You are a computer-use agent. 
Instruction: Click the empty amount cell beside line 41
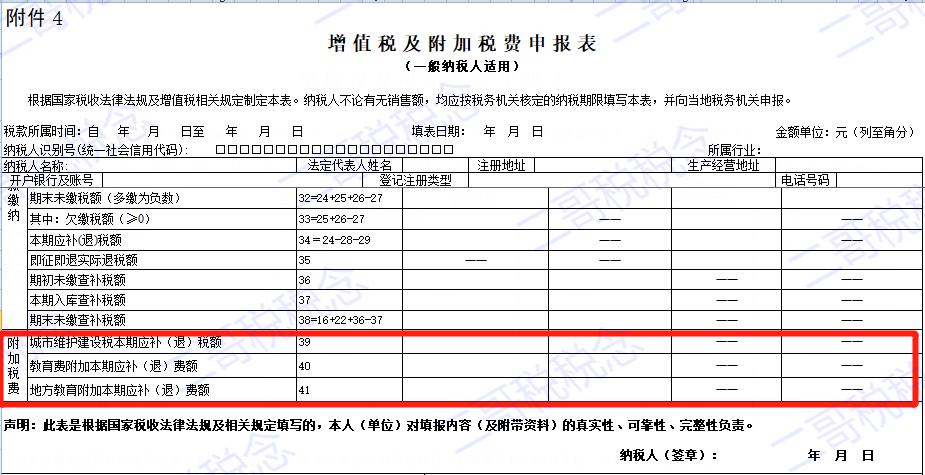click(x=475, y=390)
